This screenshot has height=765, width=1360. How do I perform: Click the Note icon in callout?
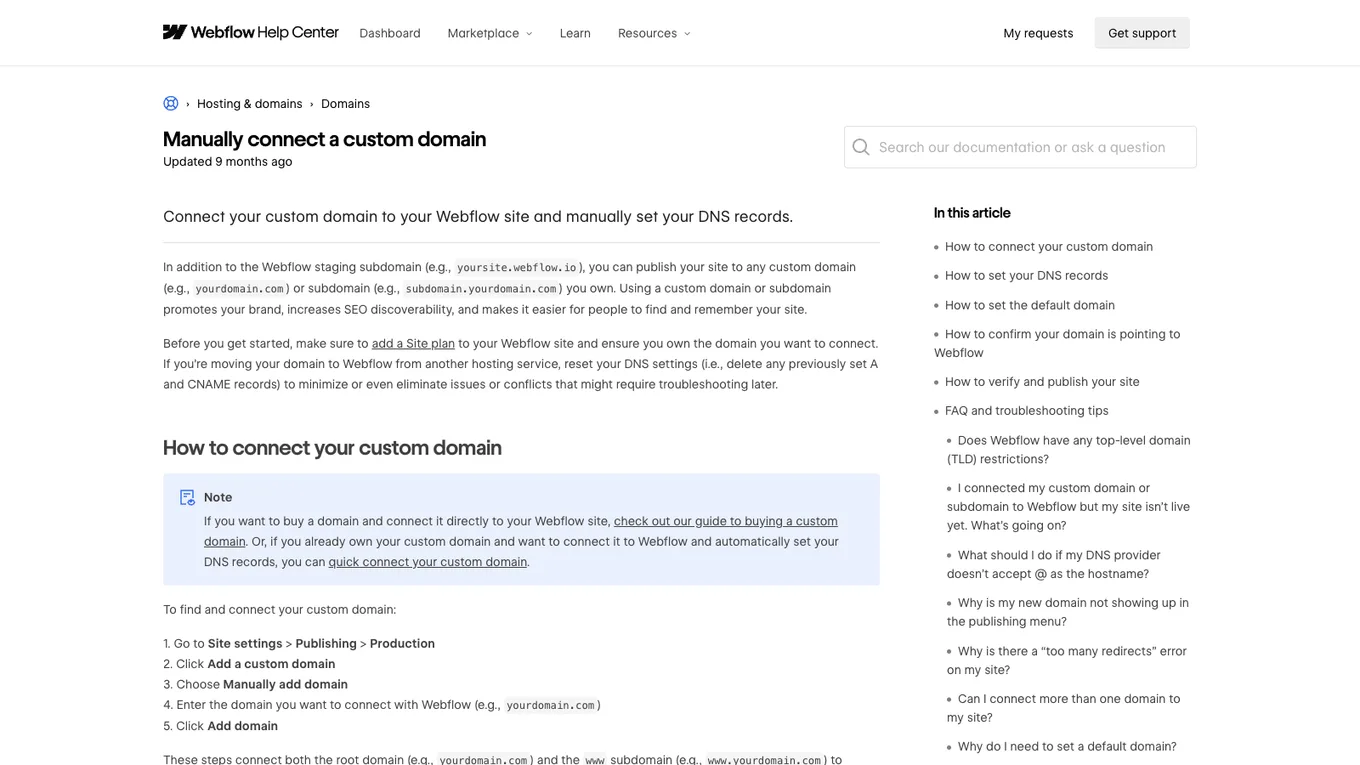pyautogui.click(x=187, y=497)
